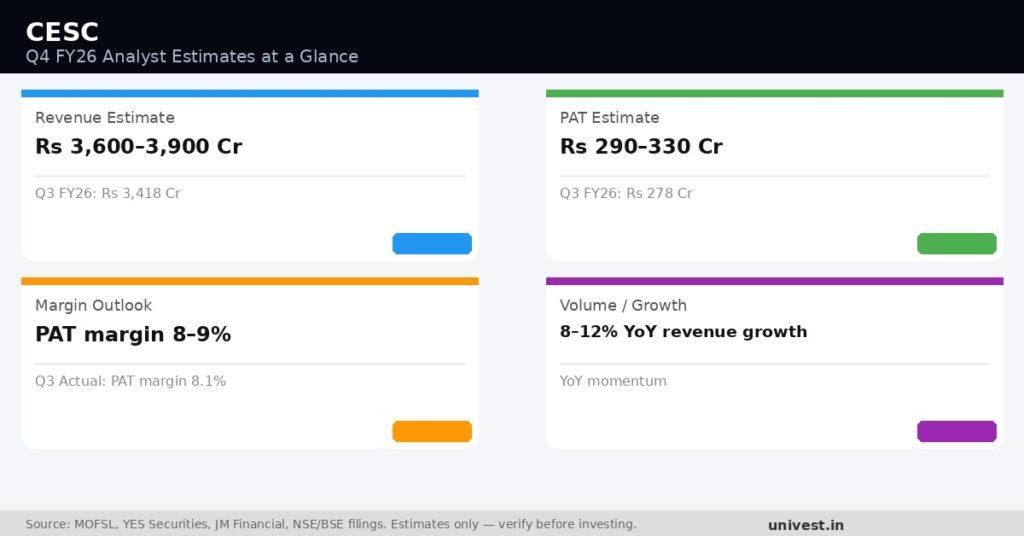This screenshot has width=1024, height=536.
Task: Click the CESC title heading
Action: 62,31
